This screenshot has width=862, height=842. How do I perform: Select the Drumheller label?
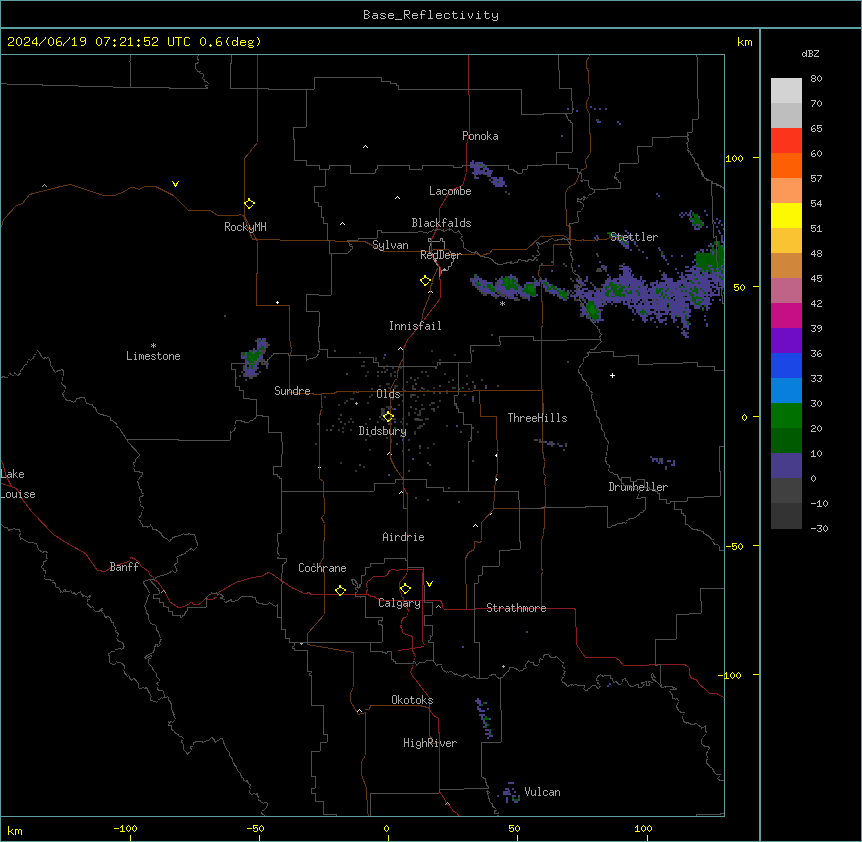pos(638,487)
